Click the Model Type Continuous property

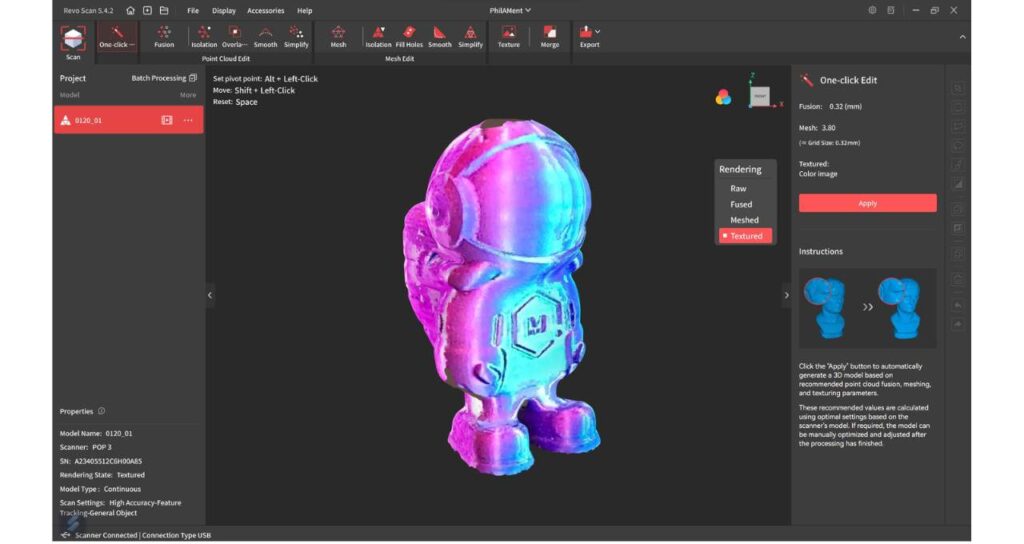pos(100,488)
